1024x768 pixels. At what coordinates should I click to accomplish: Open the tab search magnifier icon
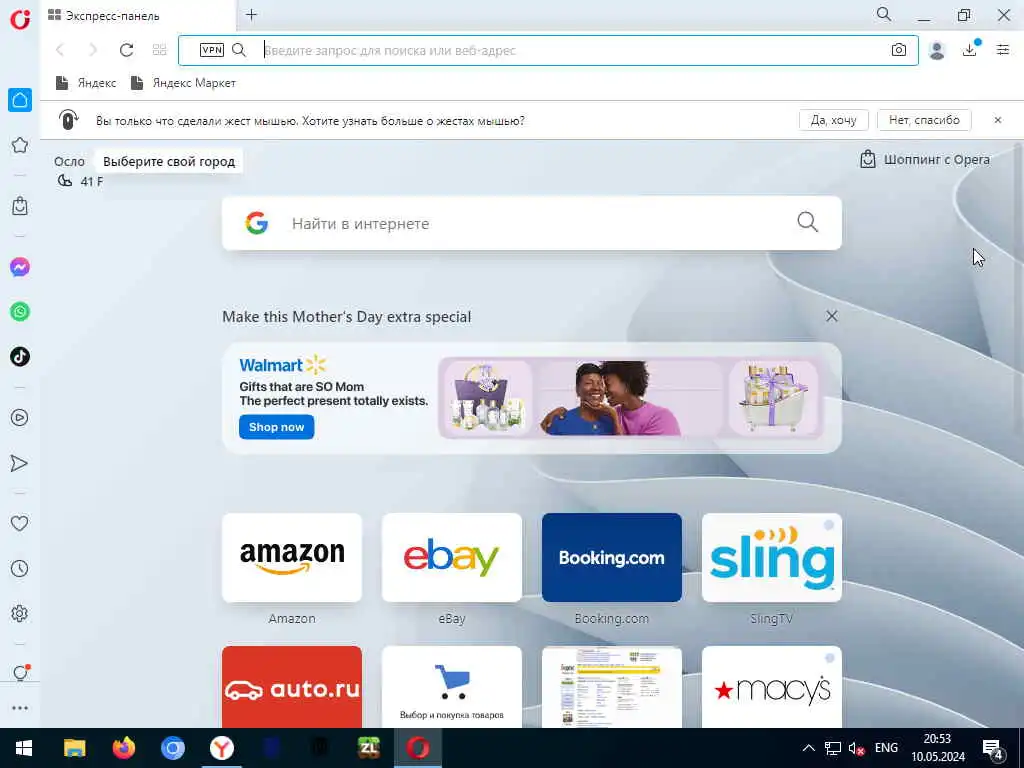pyautogui.click(x=884, y=14)
